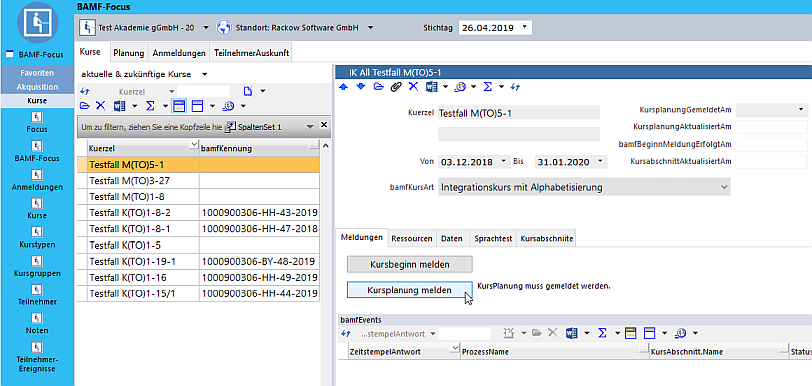The width and height of the screenshot is (812, 386).
Task: Switch to Planung tab
Action: coord(128,53)
